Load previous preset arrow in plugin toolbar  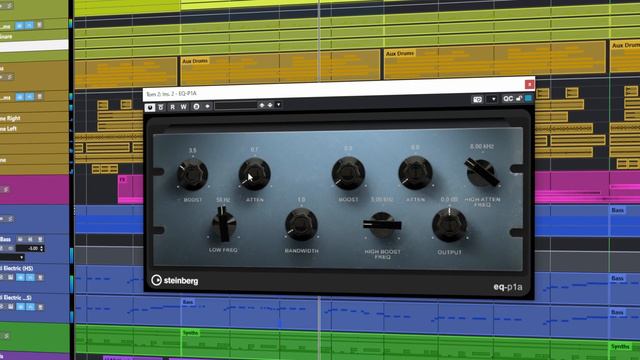coord(262,105)
